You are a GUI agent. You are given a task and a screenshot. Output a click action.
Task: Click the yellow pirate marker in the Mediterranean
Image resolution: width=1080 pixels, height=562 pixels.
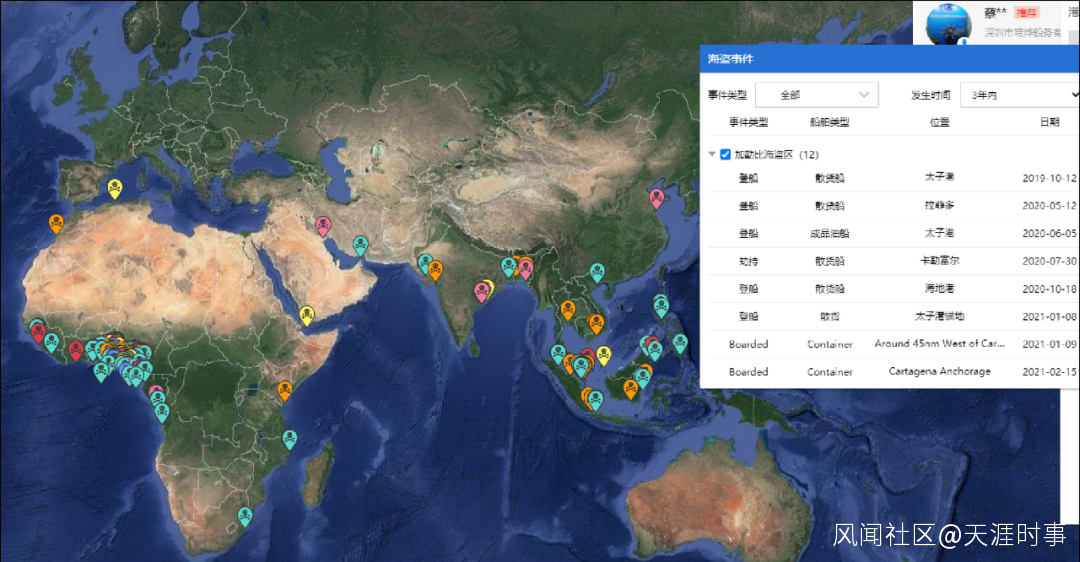coord(115,187)
